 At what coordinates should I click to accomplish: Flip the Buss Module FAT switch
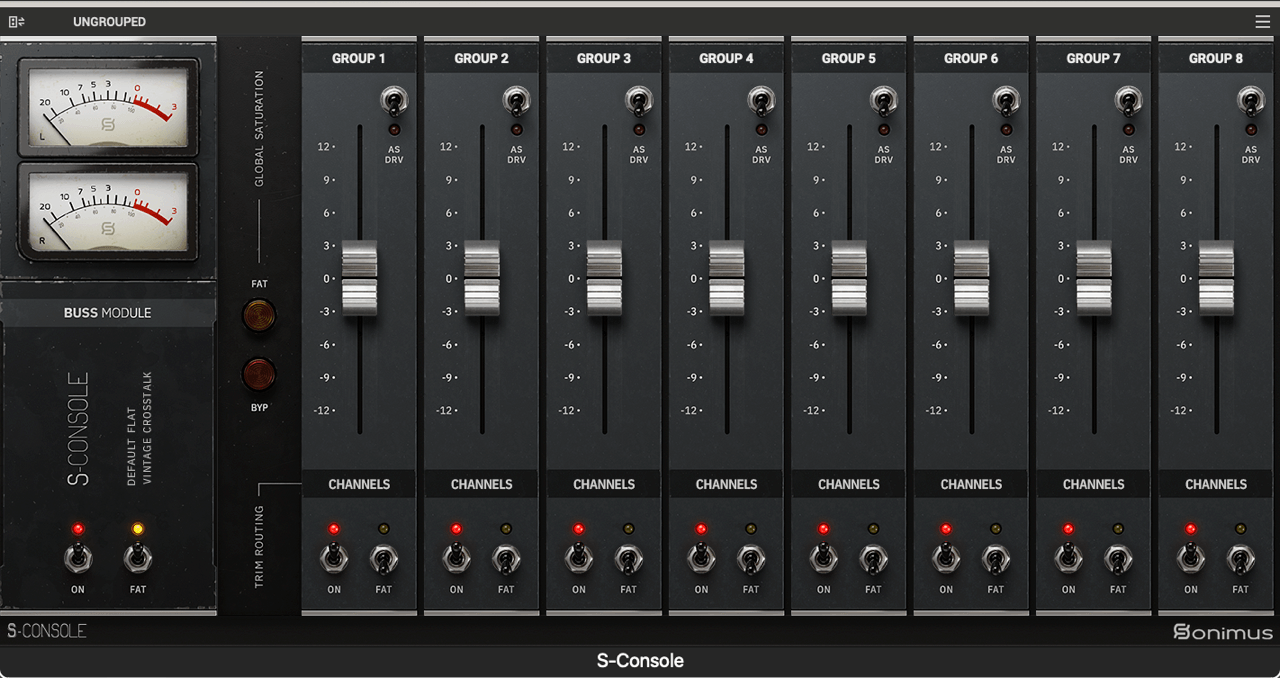[138, 557]
